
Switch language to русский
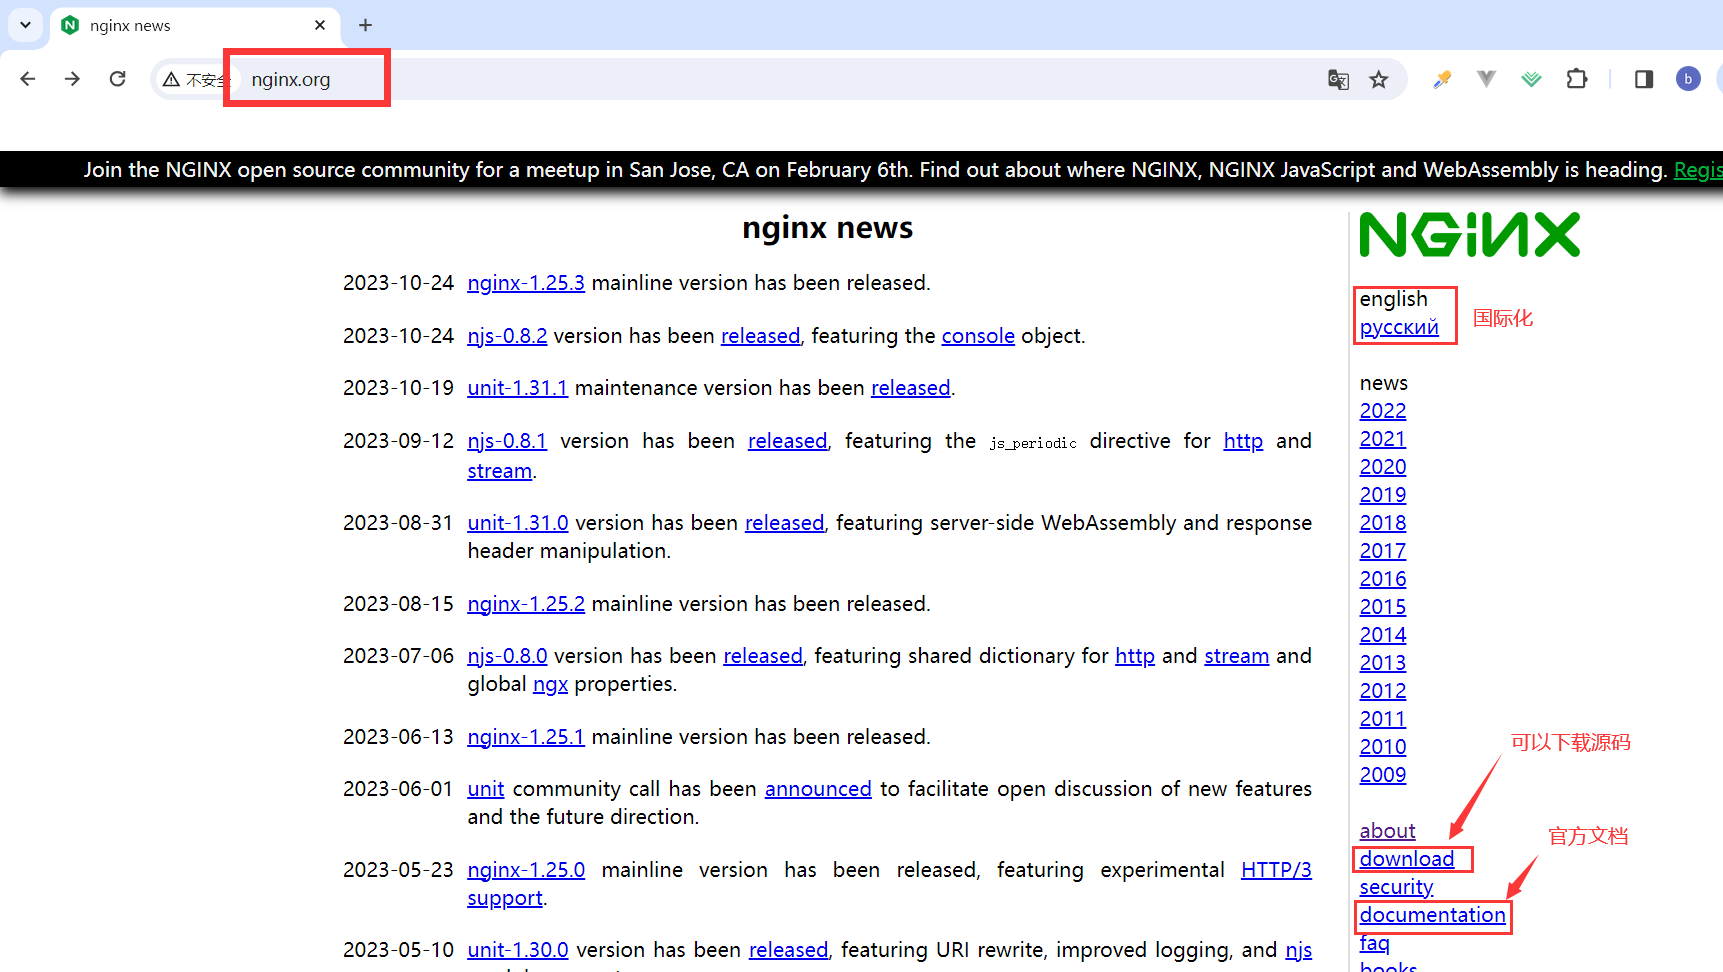1399,327
